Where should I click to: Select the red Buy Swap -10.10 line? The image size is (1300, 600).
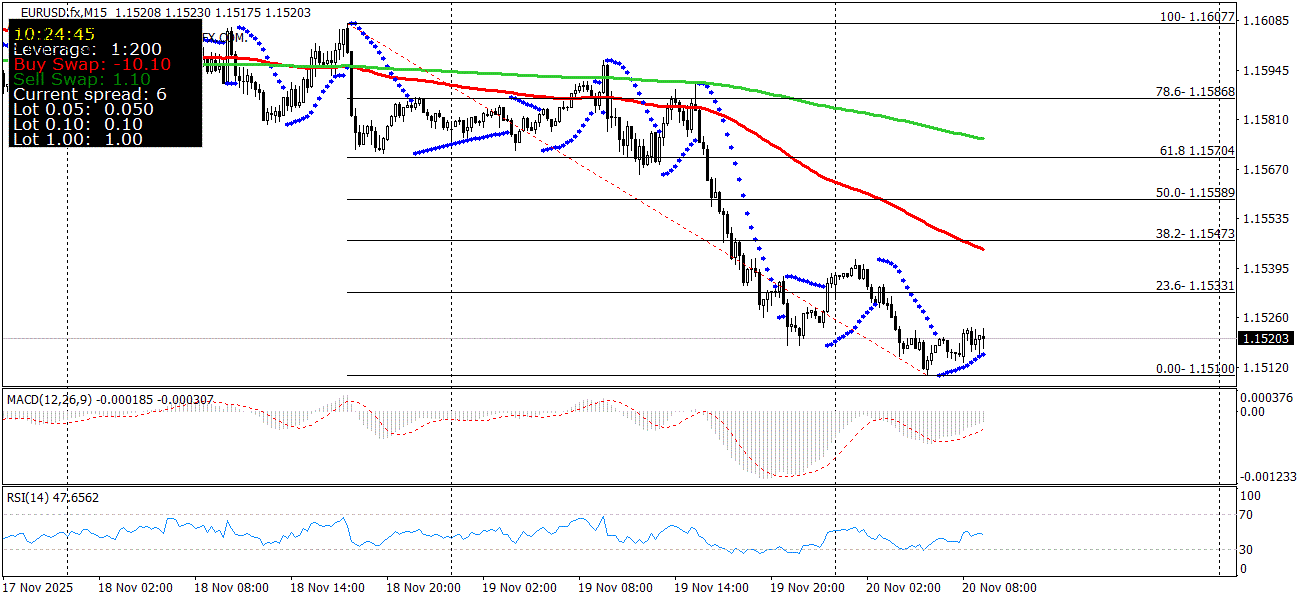tap(92, 64)
